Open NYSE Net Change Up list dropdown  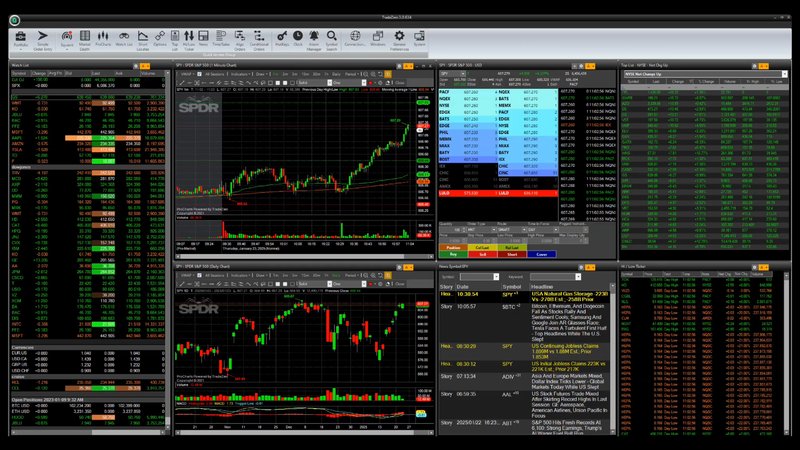[784, 74]
